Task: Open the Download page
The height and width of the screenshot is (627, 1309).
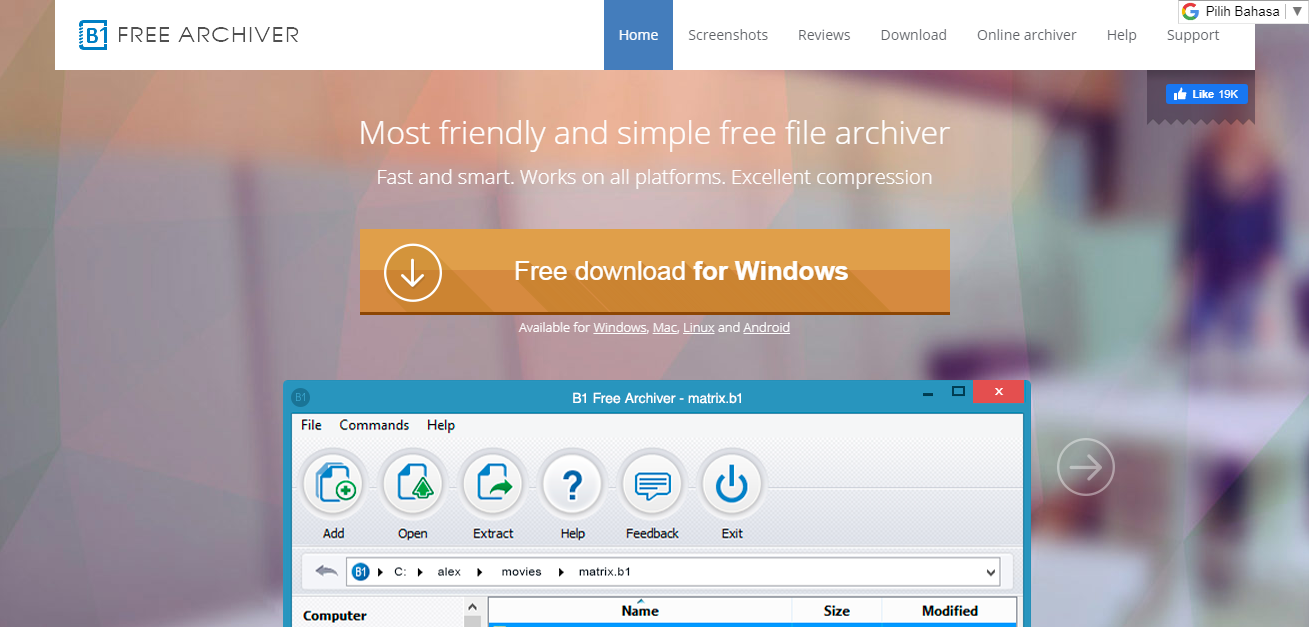Action: pos(913,35)
